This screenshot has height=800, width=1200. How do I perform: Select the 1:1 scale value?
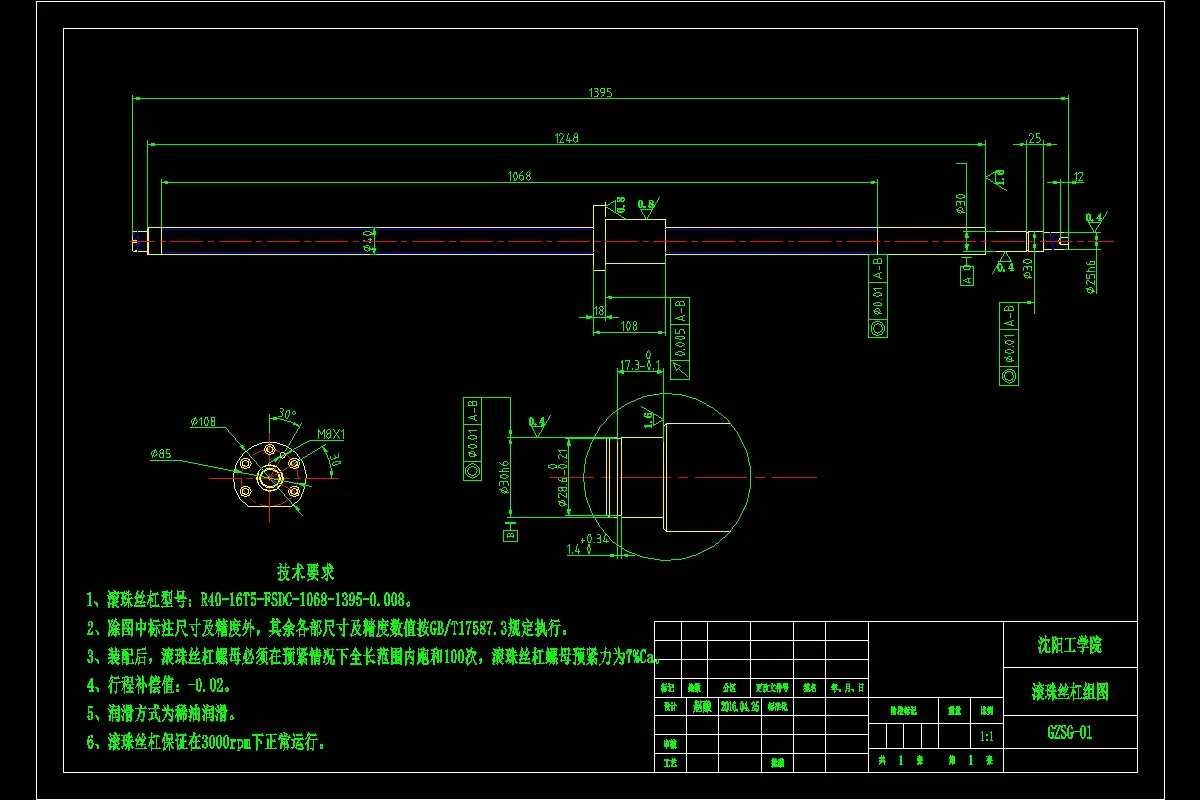(987, 736)
